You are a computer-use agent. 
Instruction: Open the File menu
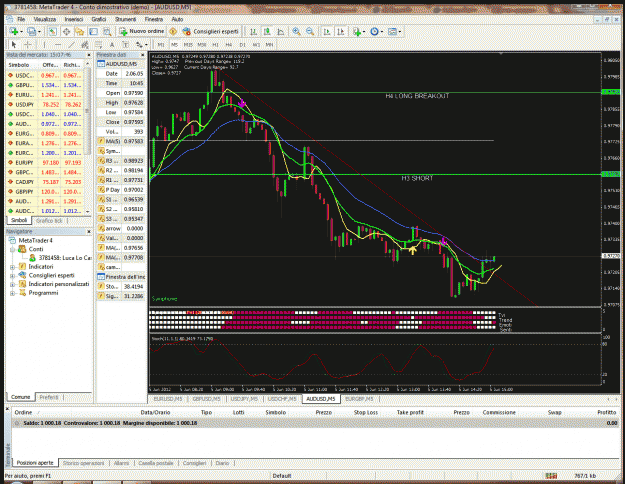pyautogui.click(x=21, y=19)
